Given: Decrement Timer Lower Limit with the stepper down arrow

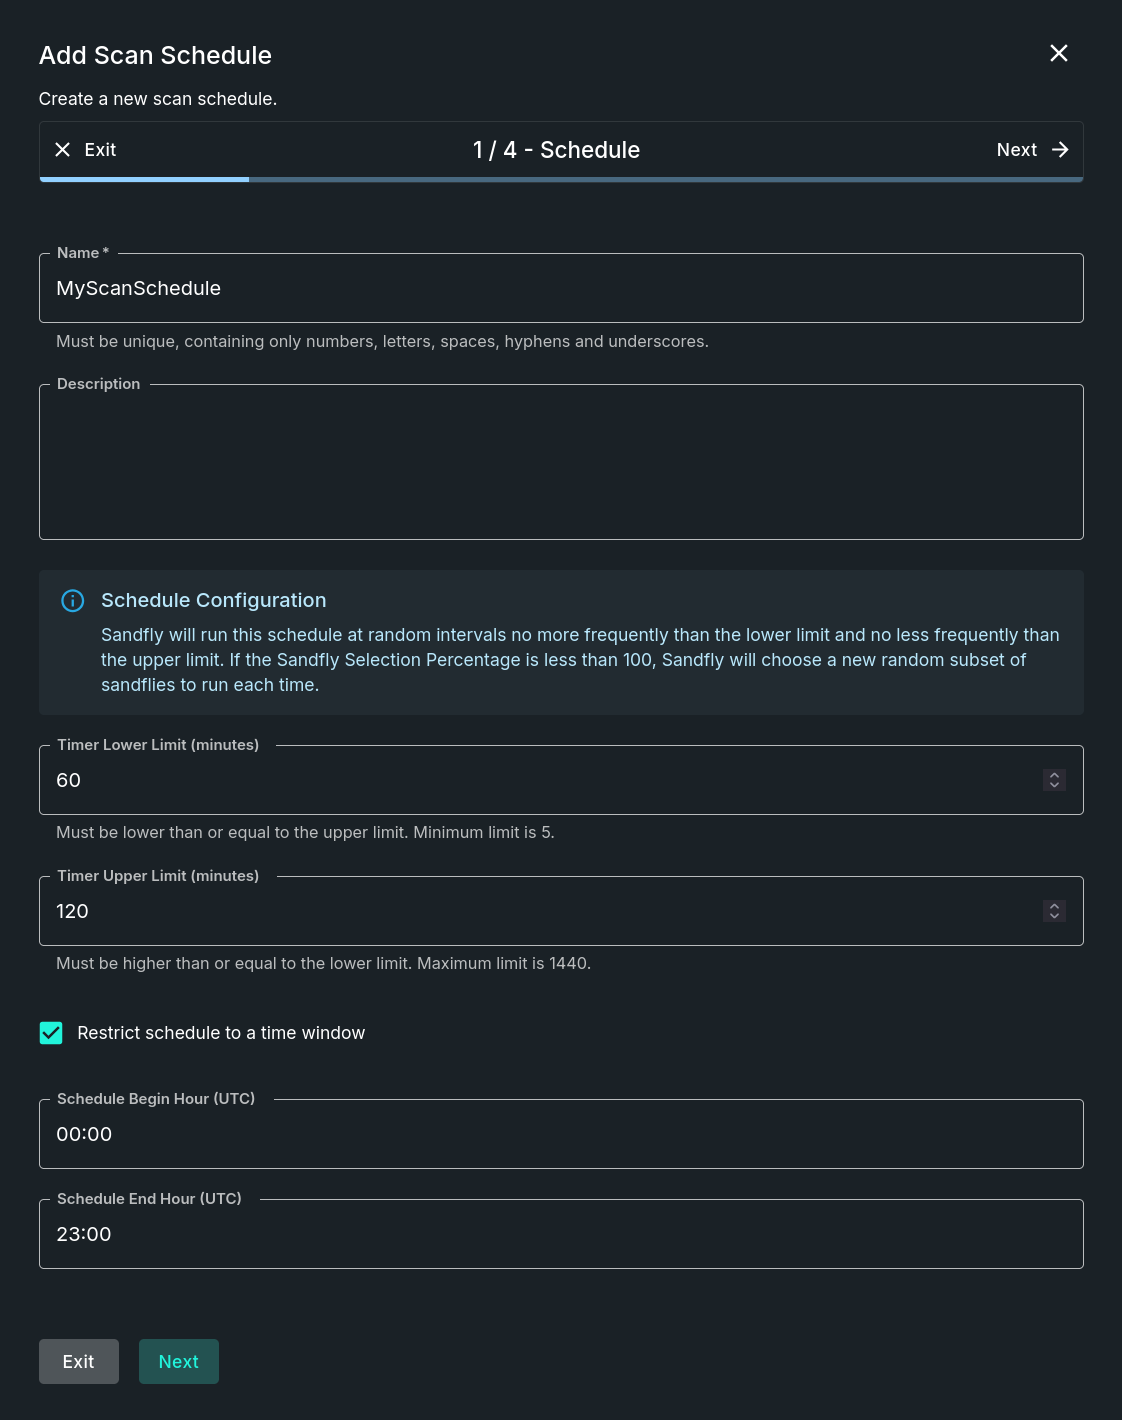Looking at the screenshot, I should click(1054, 786).
